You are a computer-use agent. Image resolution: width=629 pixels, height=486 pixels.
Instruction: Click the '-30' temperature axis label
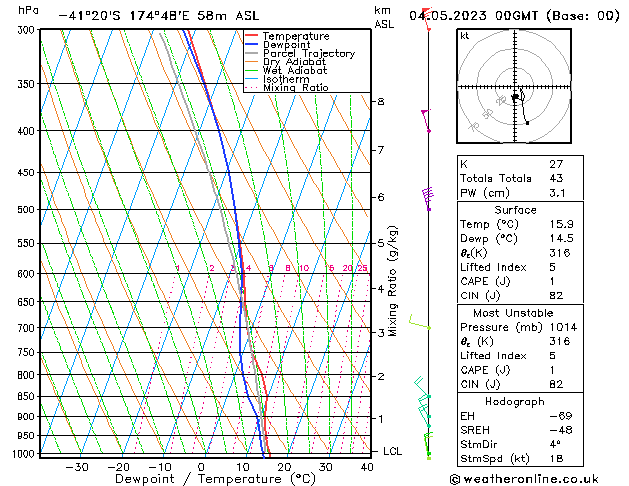(77, 468)
